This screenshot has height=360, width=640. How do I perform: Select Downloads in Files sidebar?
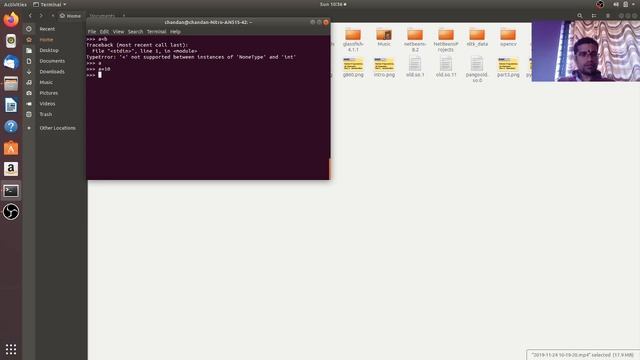click(x=52, y=71)
